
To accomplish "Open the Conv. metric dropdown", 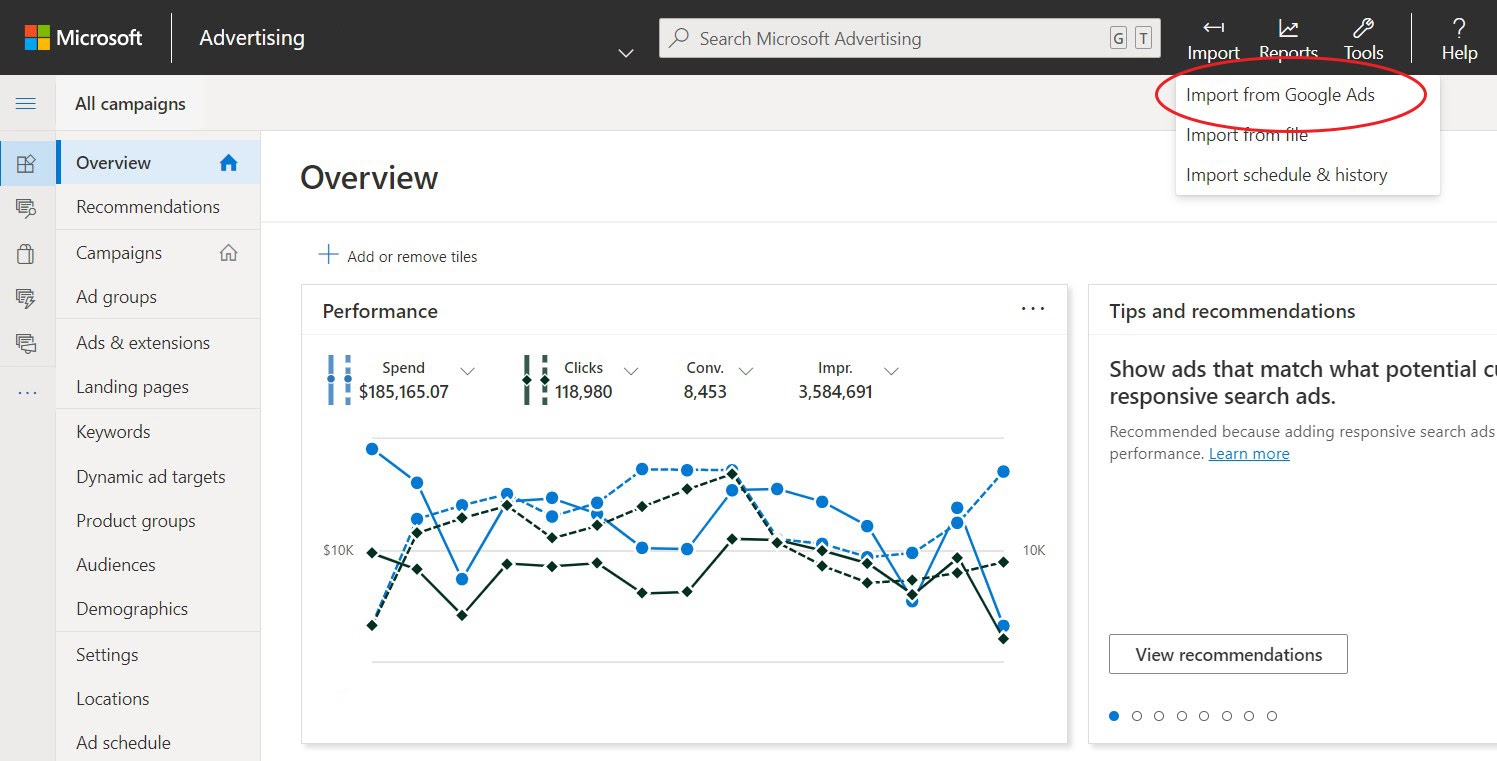I will (745, 371).
